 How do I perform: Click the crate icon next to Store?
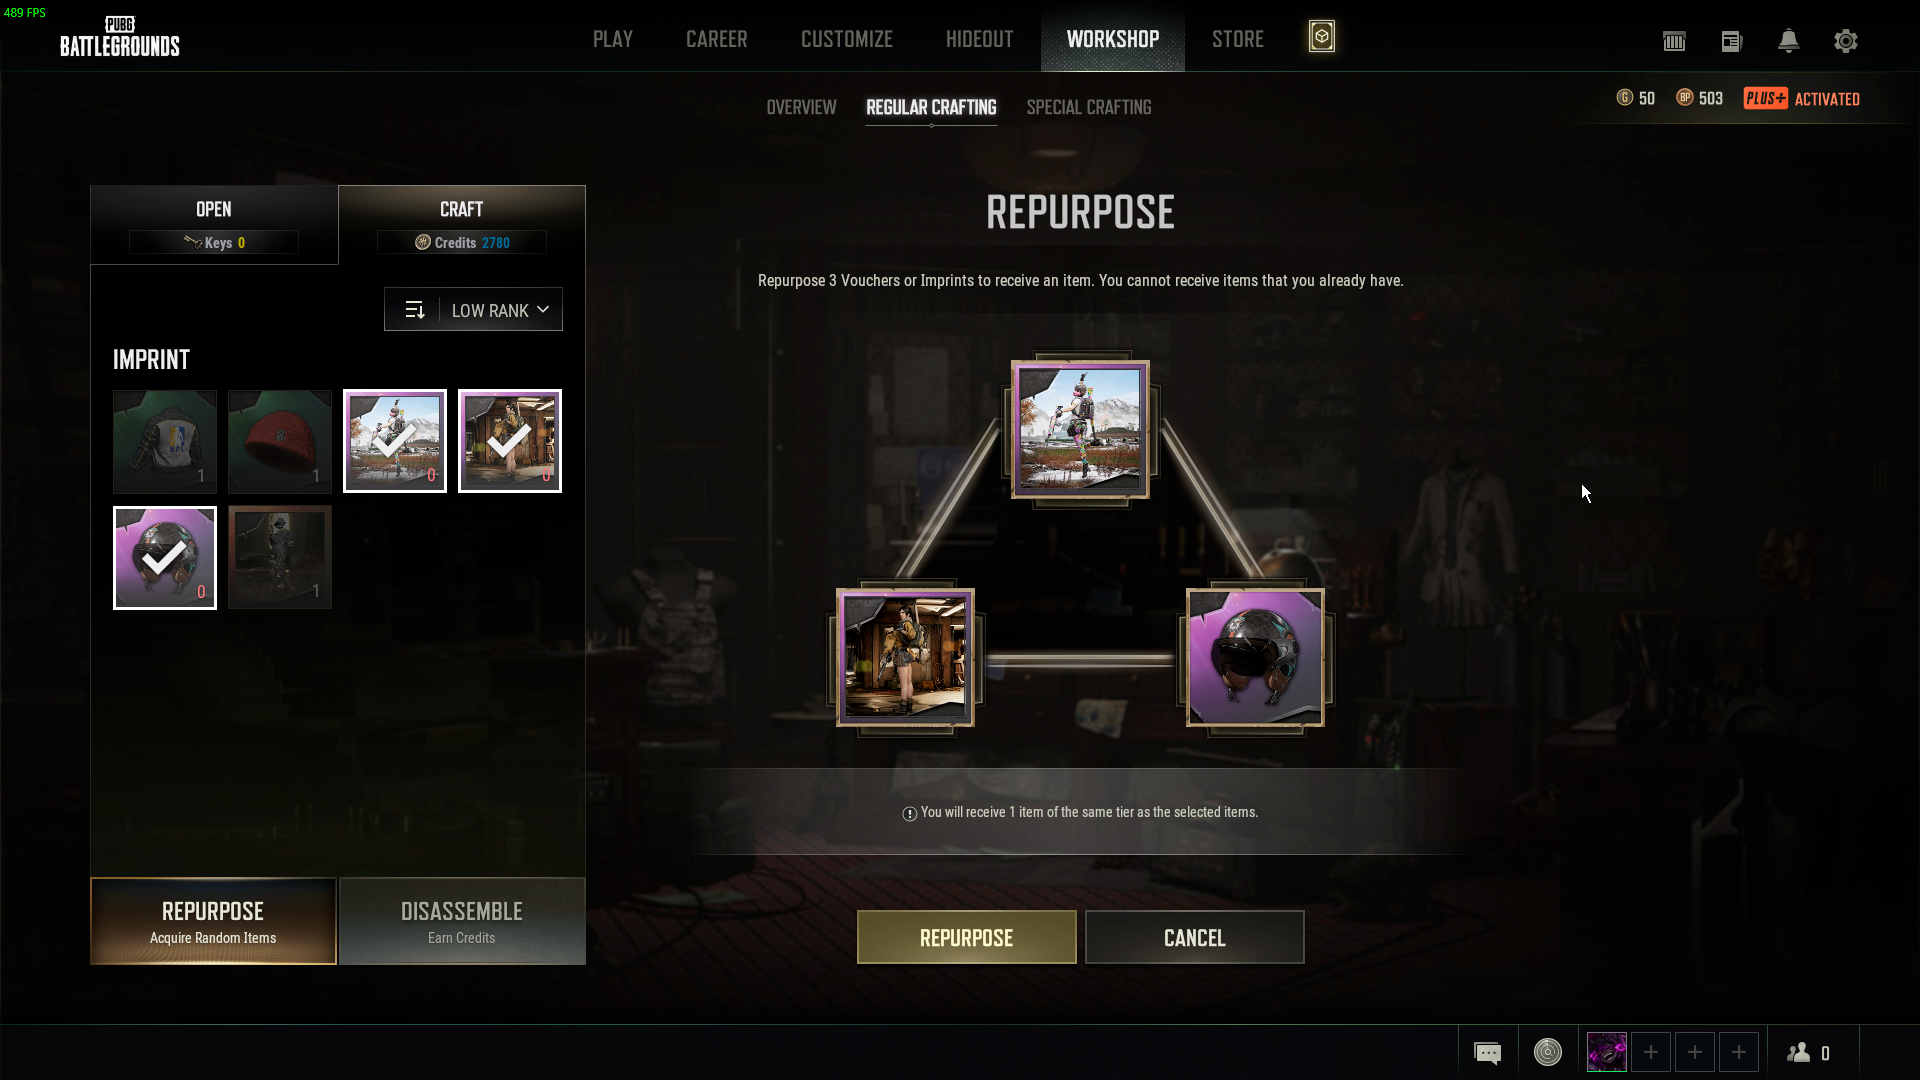(x=1322, y=37)
